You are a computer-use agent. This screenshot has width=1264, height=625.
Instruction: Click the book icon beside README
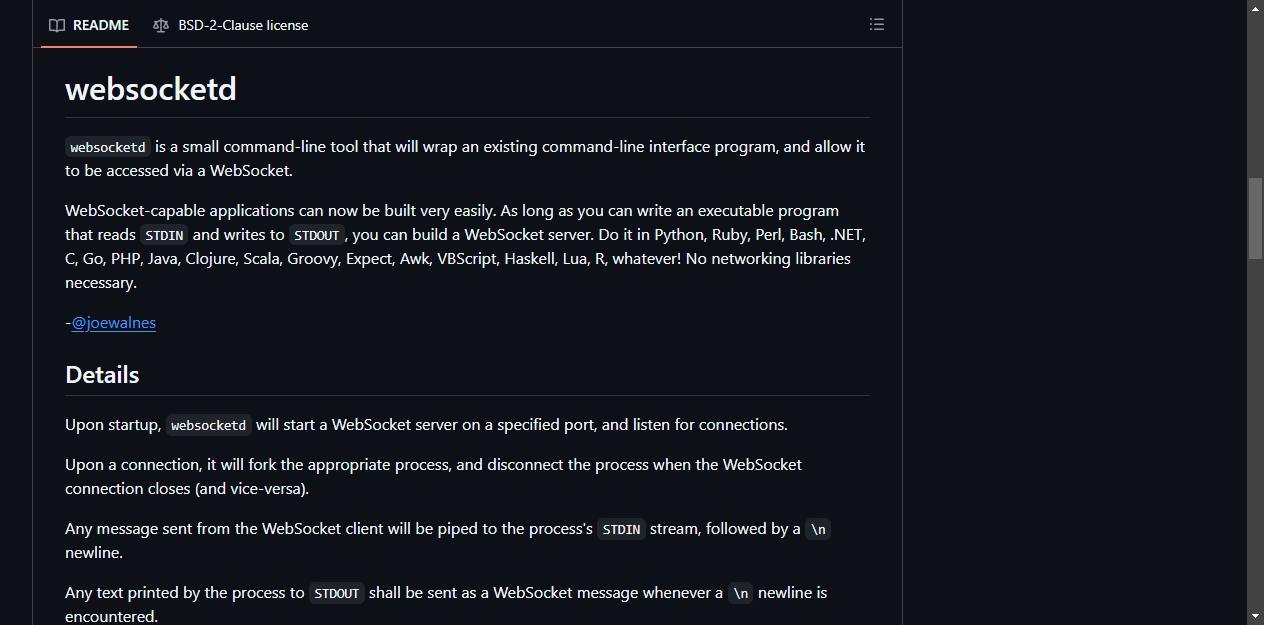pyautogui.click(x=57, y=25)
